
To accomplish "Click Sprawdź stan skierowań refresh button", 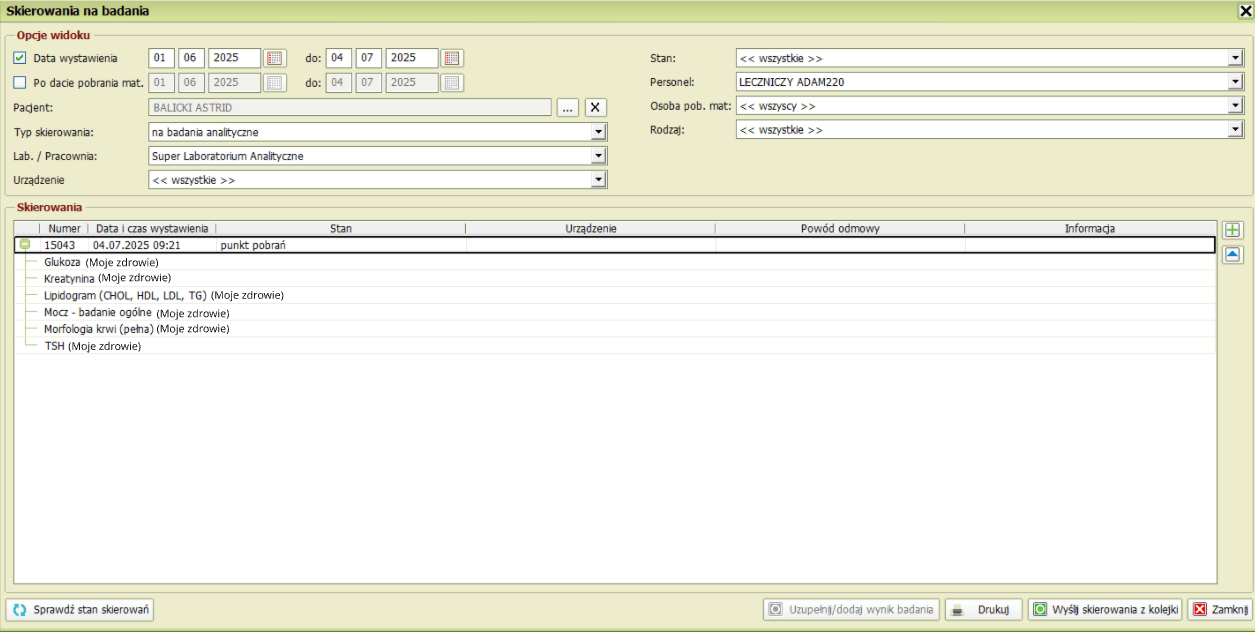I will click(81, 609).
